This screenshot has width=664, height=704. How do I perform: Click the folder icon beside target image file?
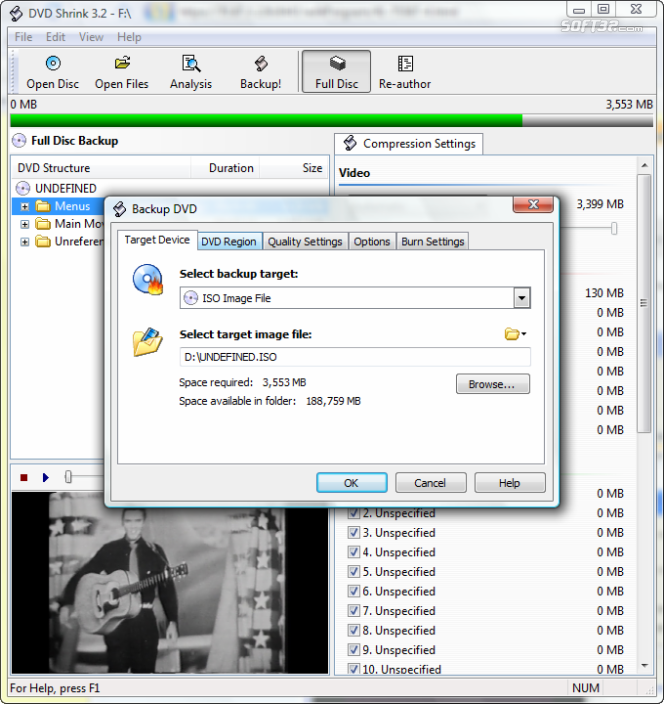pyautogui.click(x=148, y=342)
